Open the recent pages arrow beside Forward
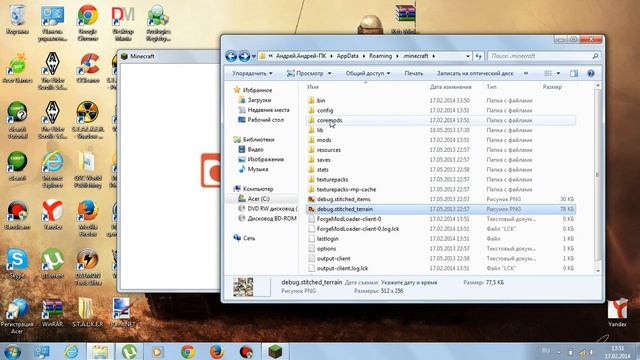Viewport: 640px width, 360px height. [253, 56]
